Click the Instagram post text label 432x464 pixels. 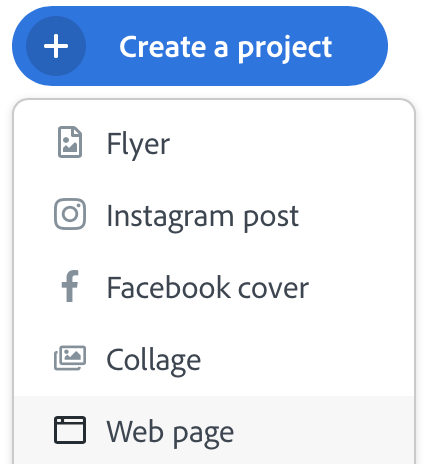(203, 217)
